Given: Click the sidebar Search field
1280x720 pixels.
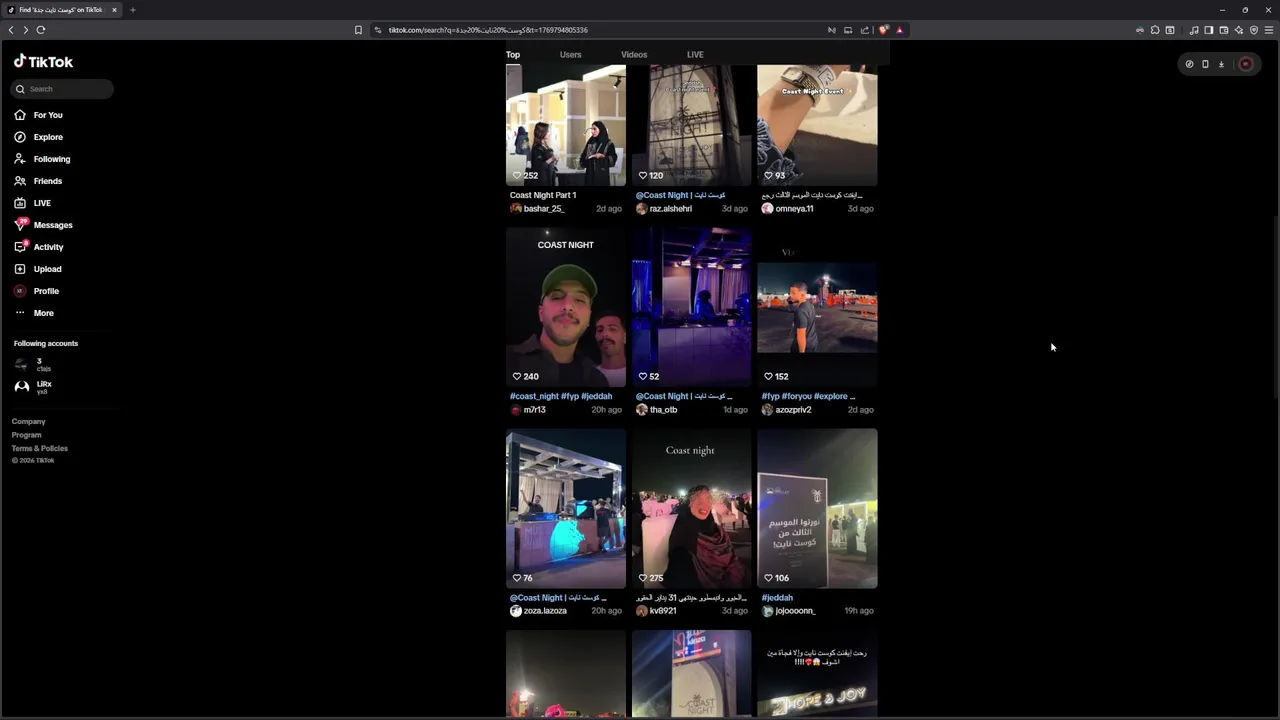Looking at the screenshot, I should (x=62, y=89).
